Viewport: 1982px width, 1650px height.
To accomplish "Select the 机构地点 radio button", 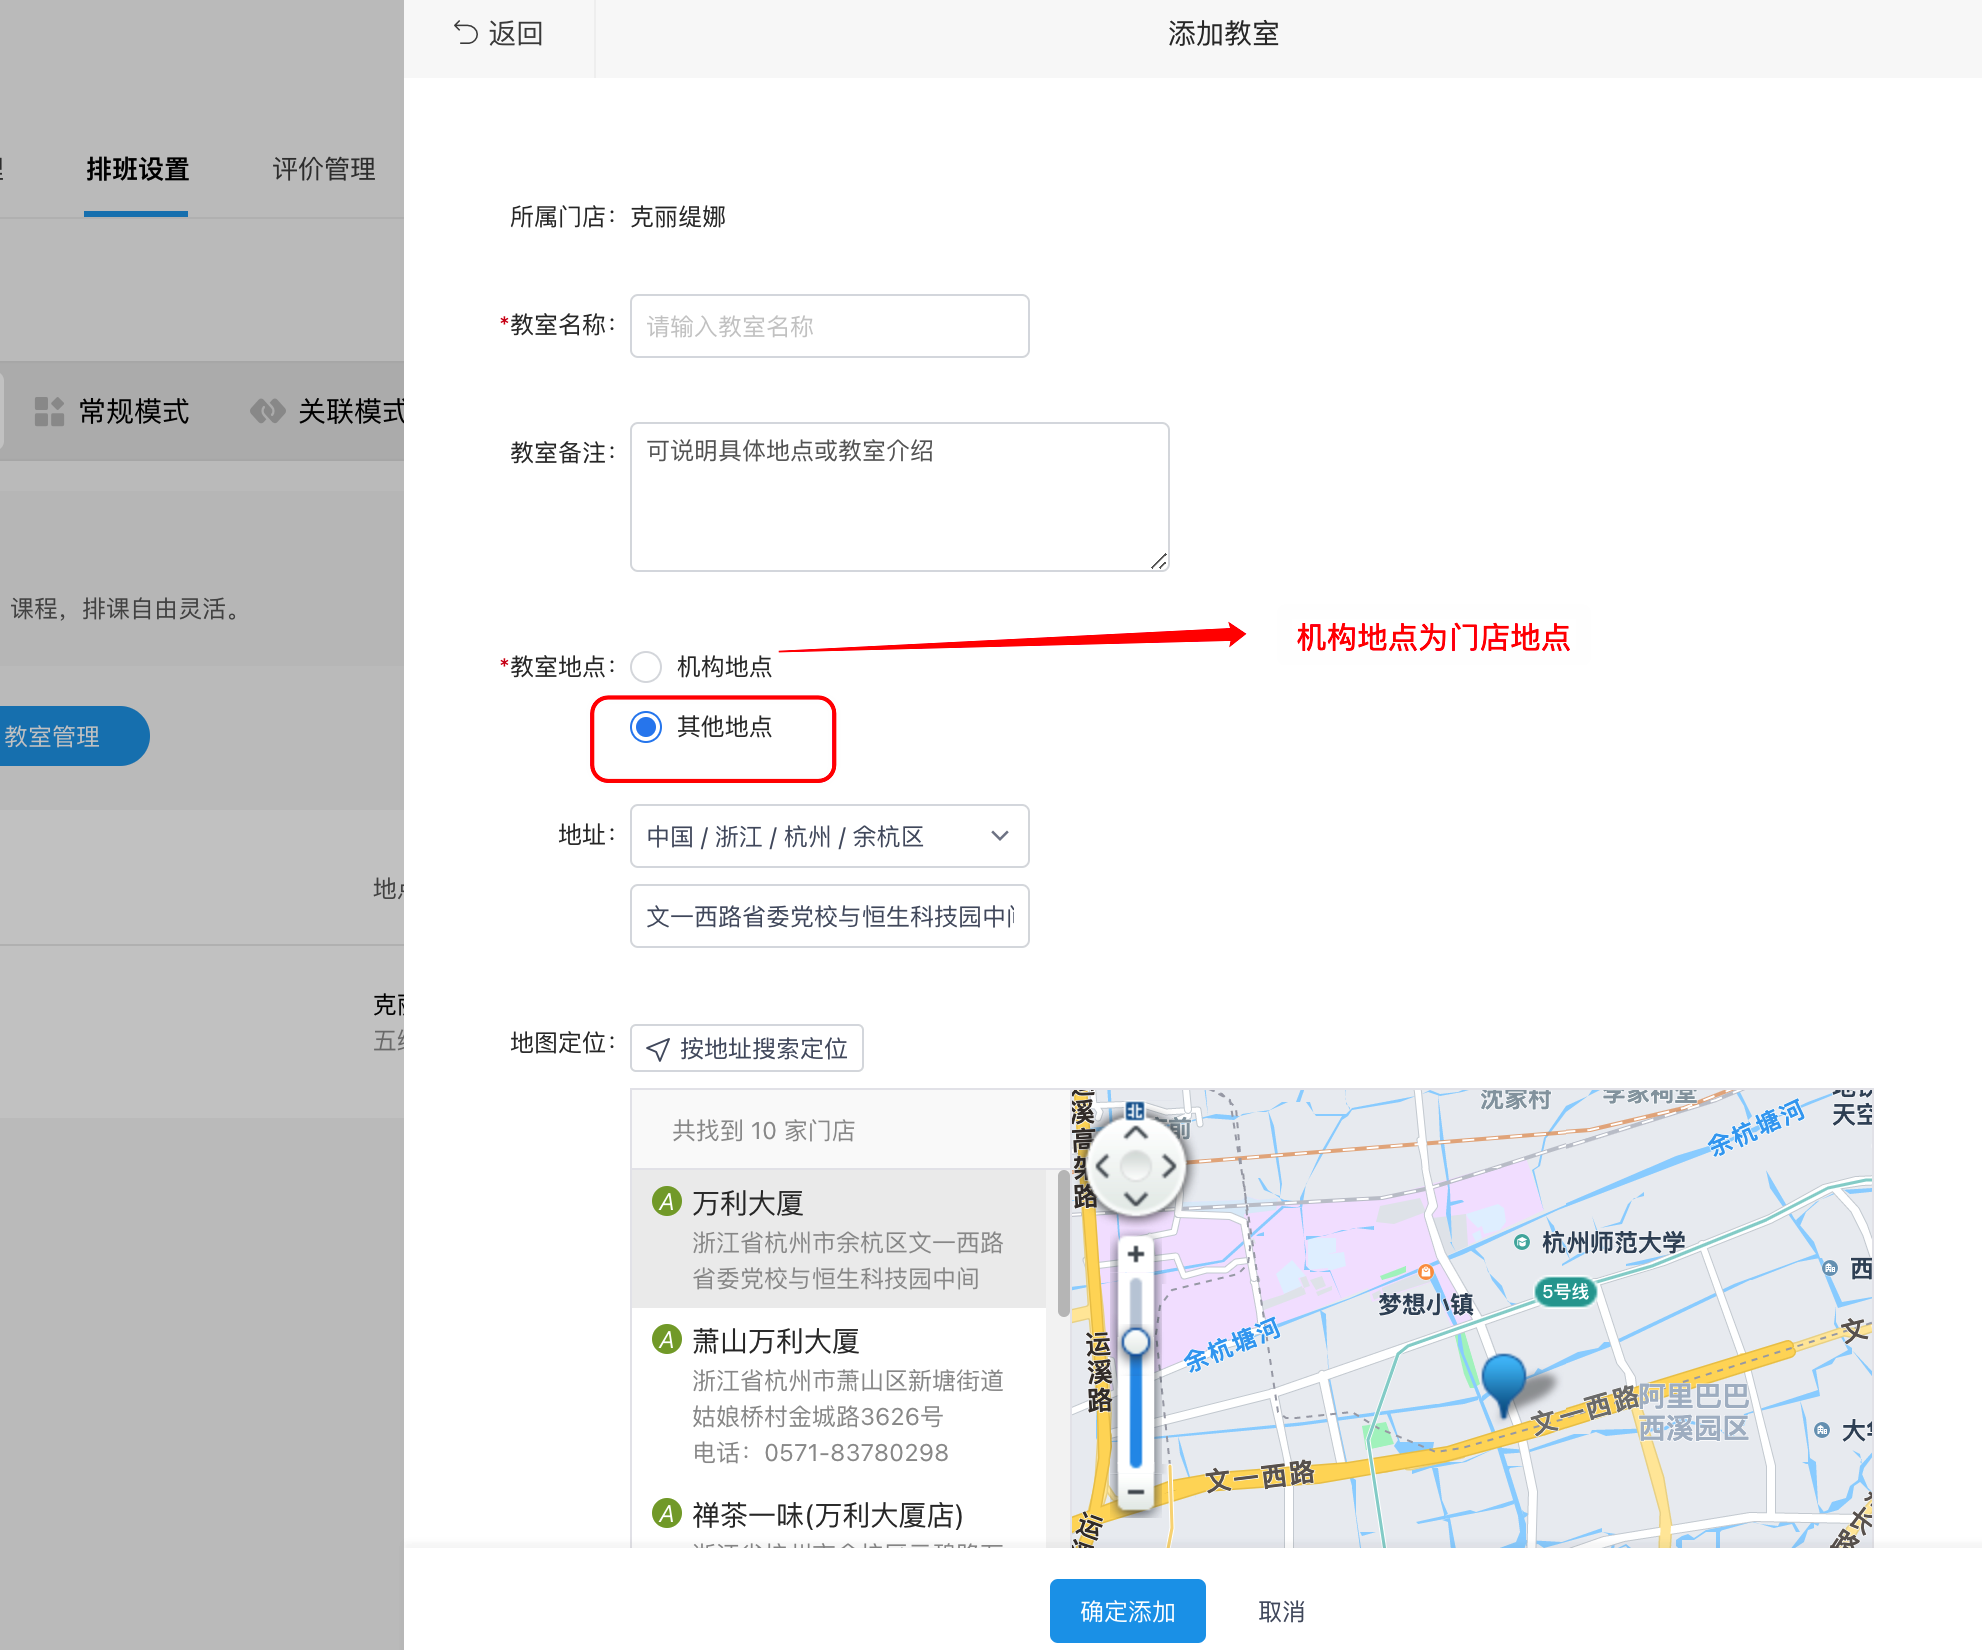I will (646, 667).
